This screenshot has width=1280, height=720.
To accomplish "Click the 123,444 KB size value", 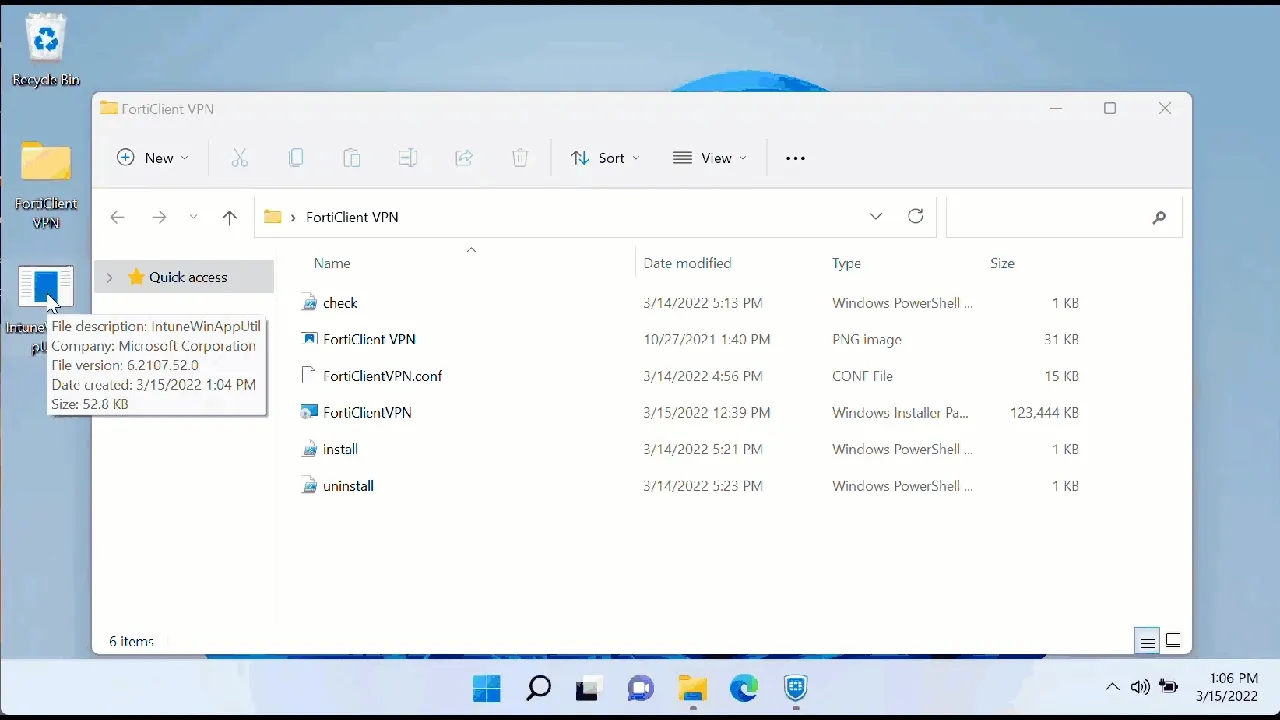I will (1043, 412).
